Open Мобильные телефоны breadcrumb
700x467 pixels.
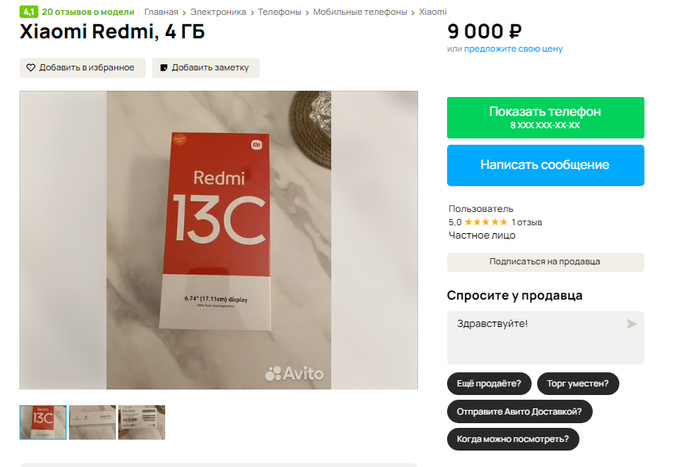tap(360, 12)
